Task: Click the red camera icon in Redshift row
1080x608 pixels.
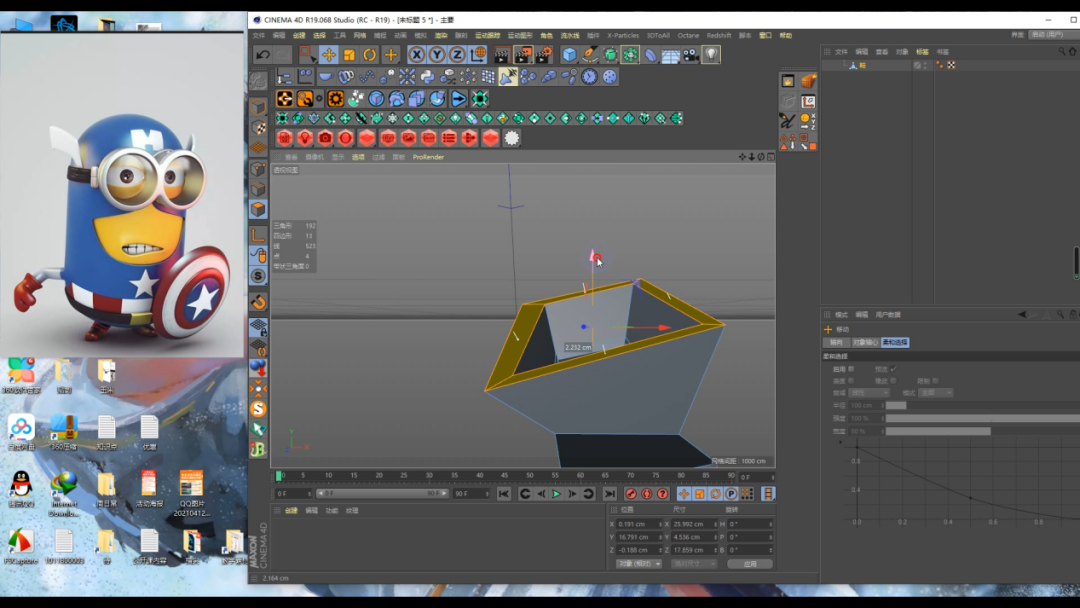Action: (325, 138)
